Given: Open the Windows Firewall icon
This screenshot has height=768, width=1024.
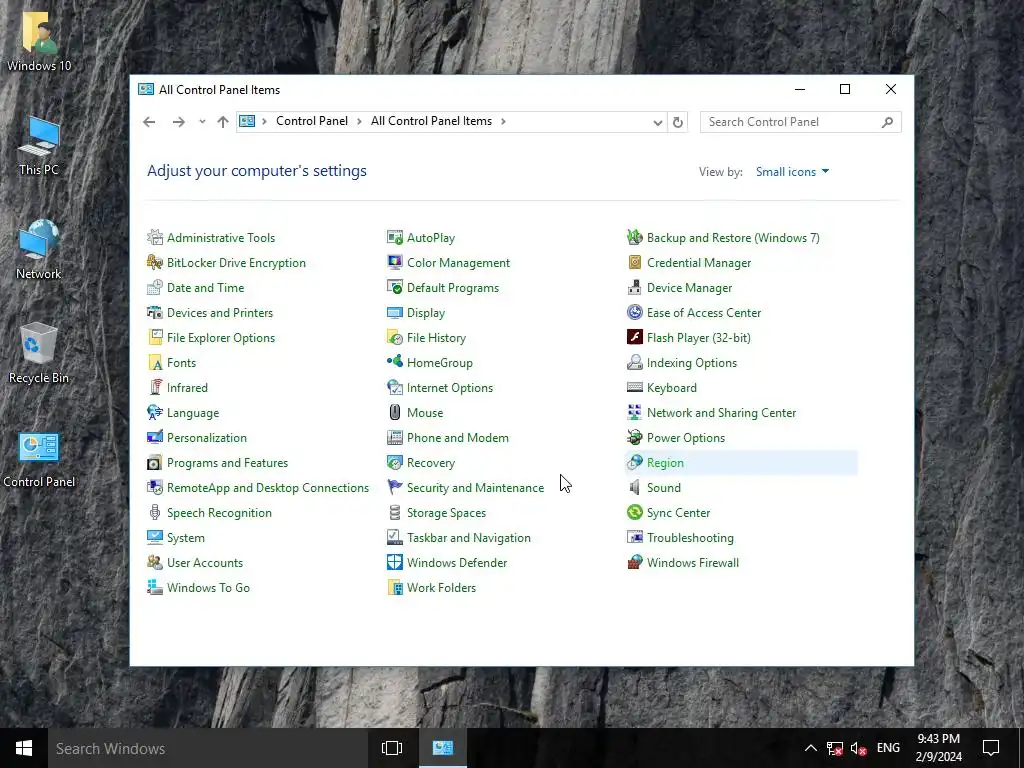Looking at the screenshot, I should [x=635, y=562].
